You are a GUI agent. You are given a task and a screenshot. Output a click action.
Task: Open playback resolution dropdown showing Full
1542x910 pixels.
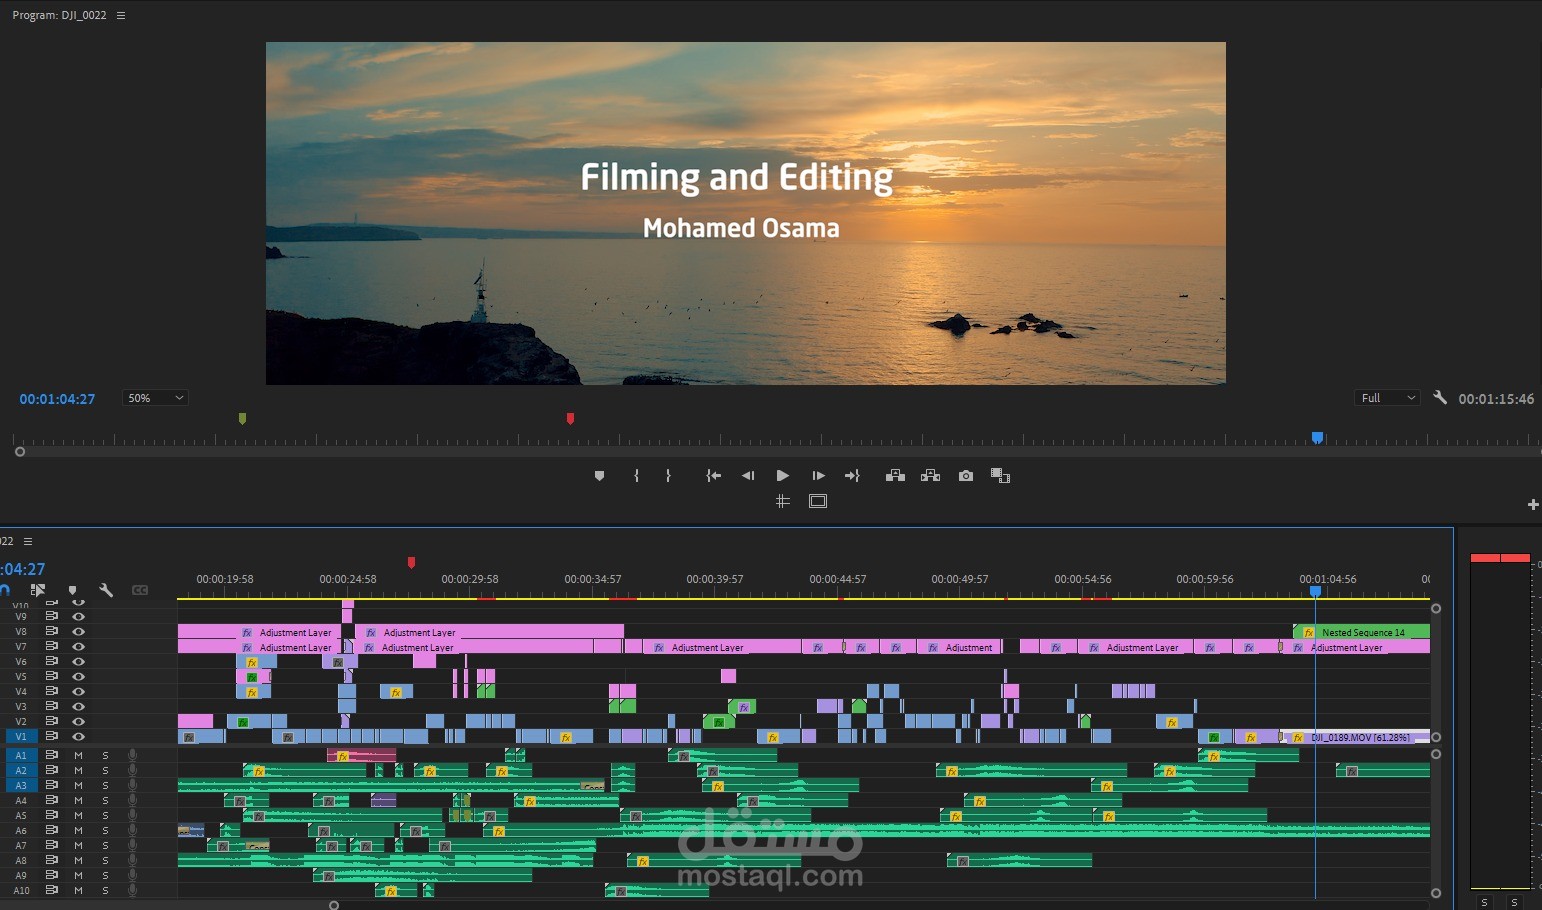pyautogui.click(x=1387, y=398)
